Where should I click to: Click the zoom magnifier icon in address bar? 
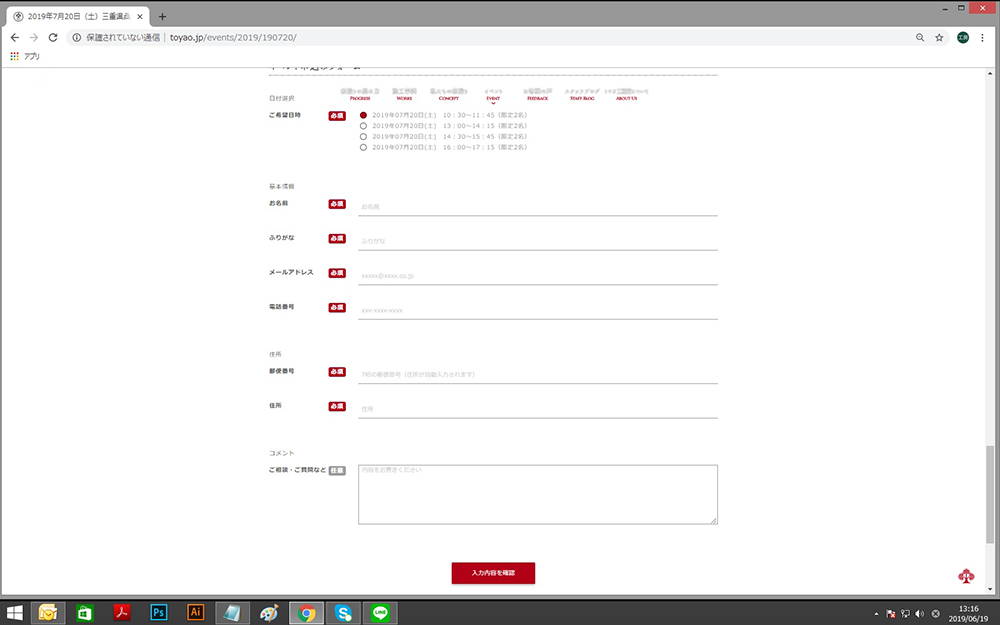tap(920, 37)
